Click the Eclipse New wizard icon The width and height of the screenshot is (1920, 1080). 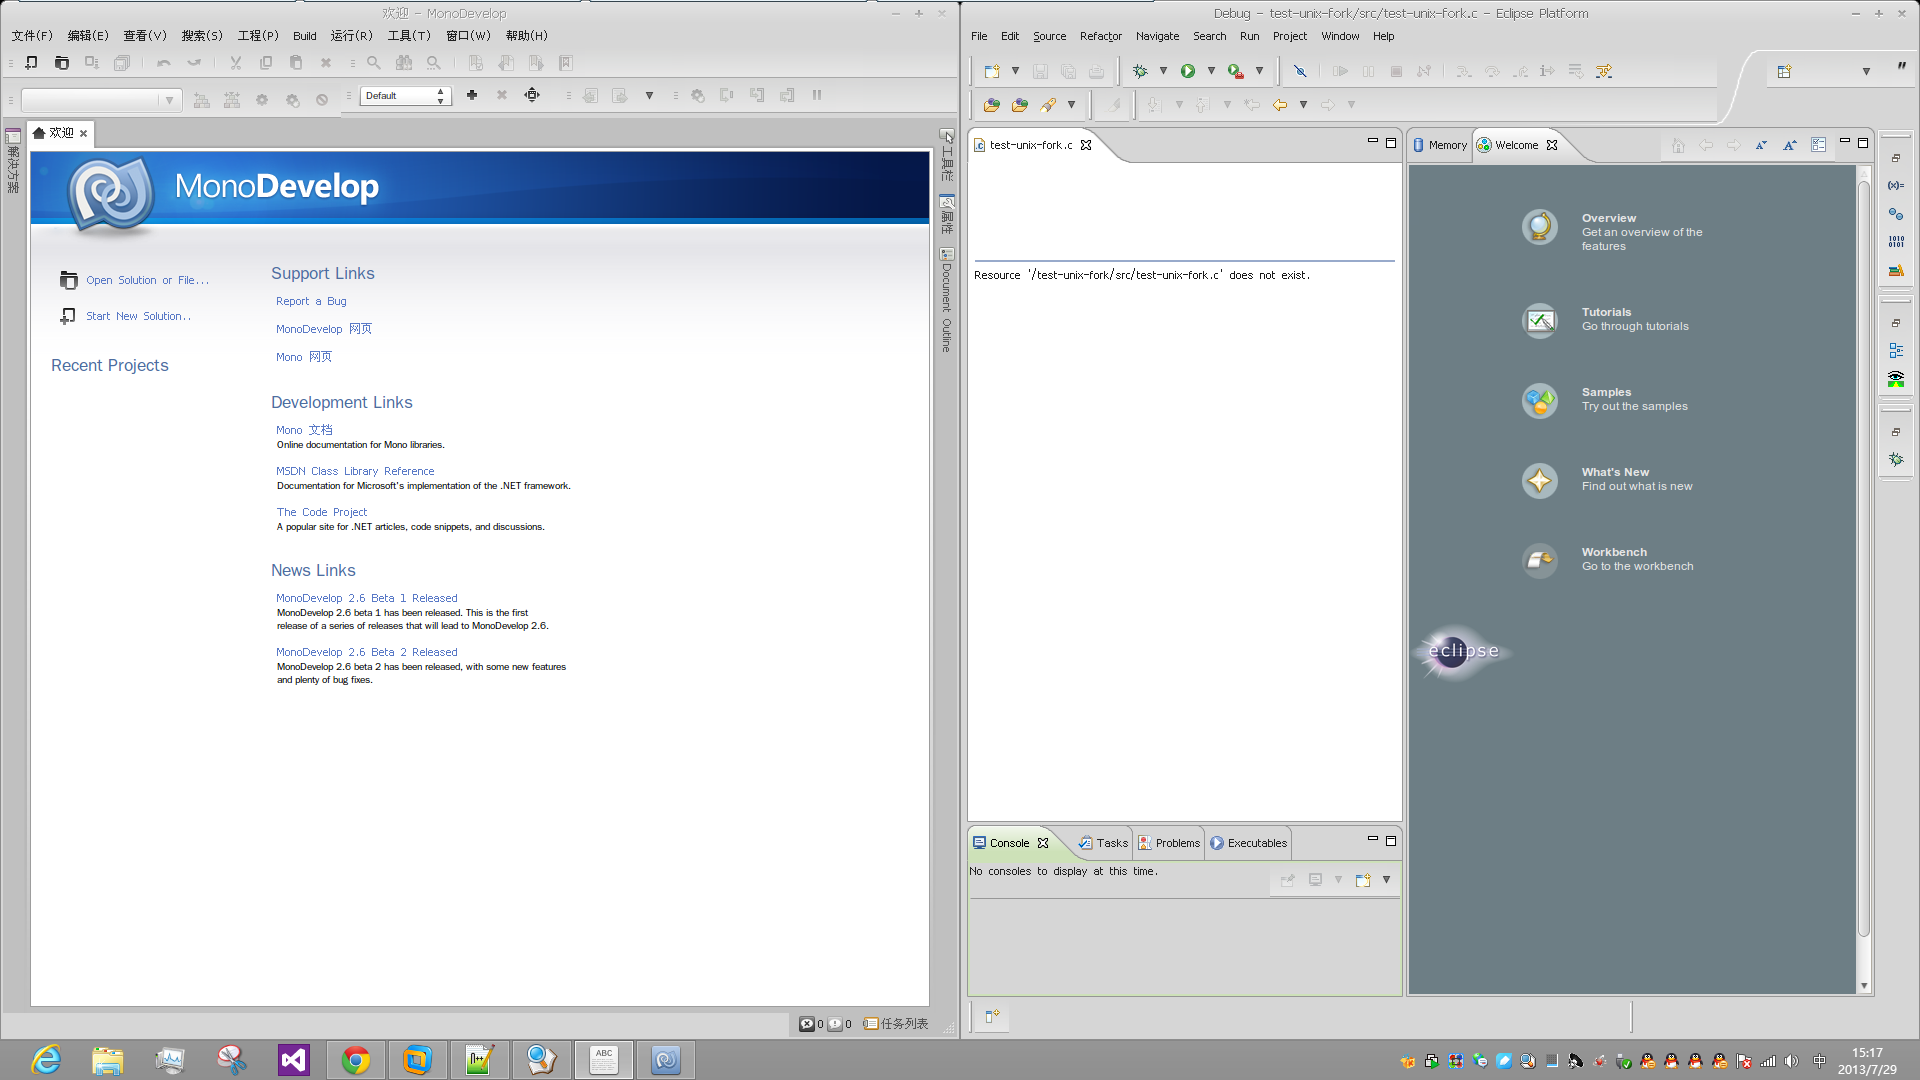coord(992,71)
